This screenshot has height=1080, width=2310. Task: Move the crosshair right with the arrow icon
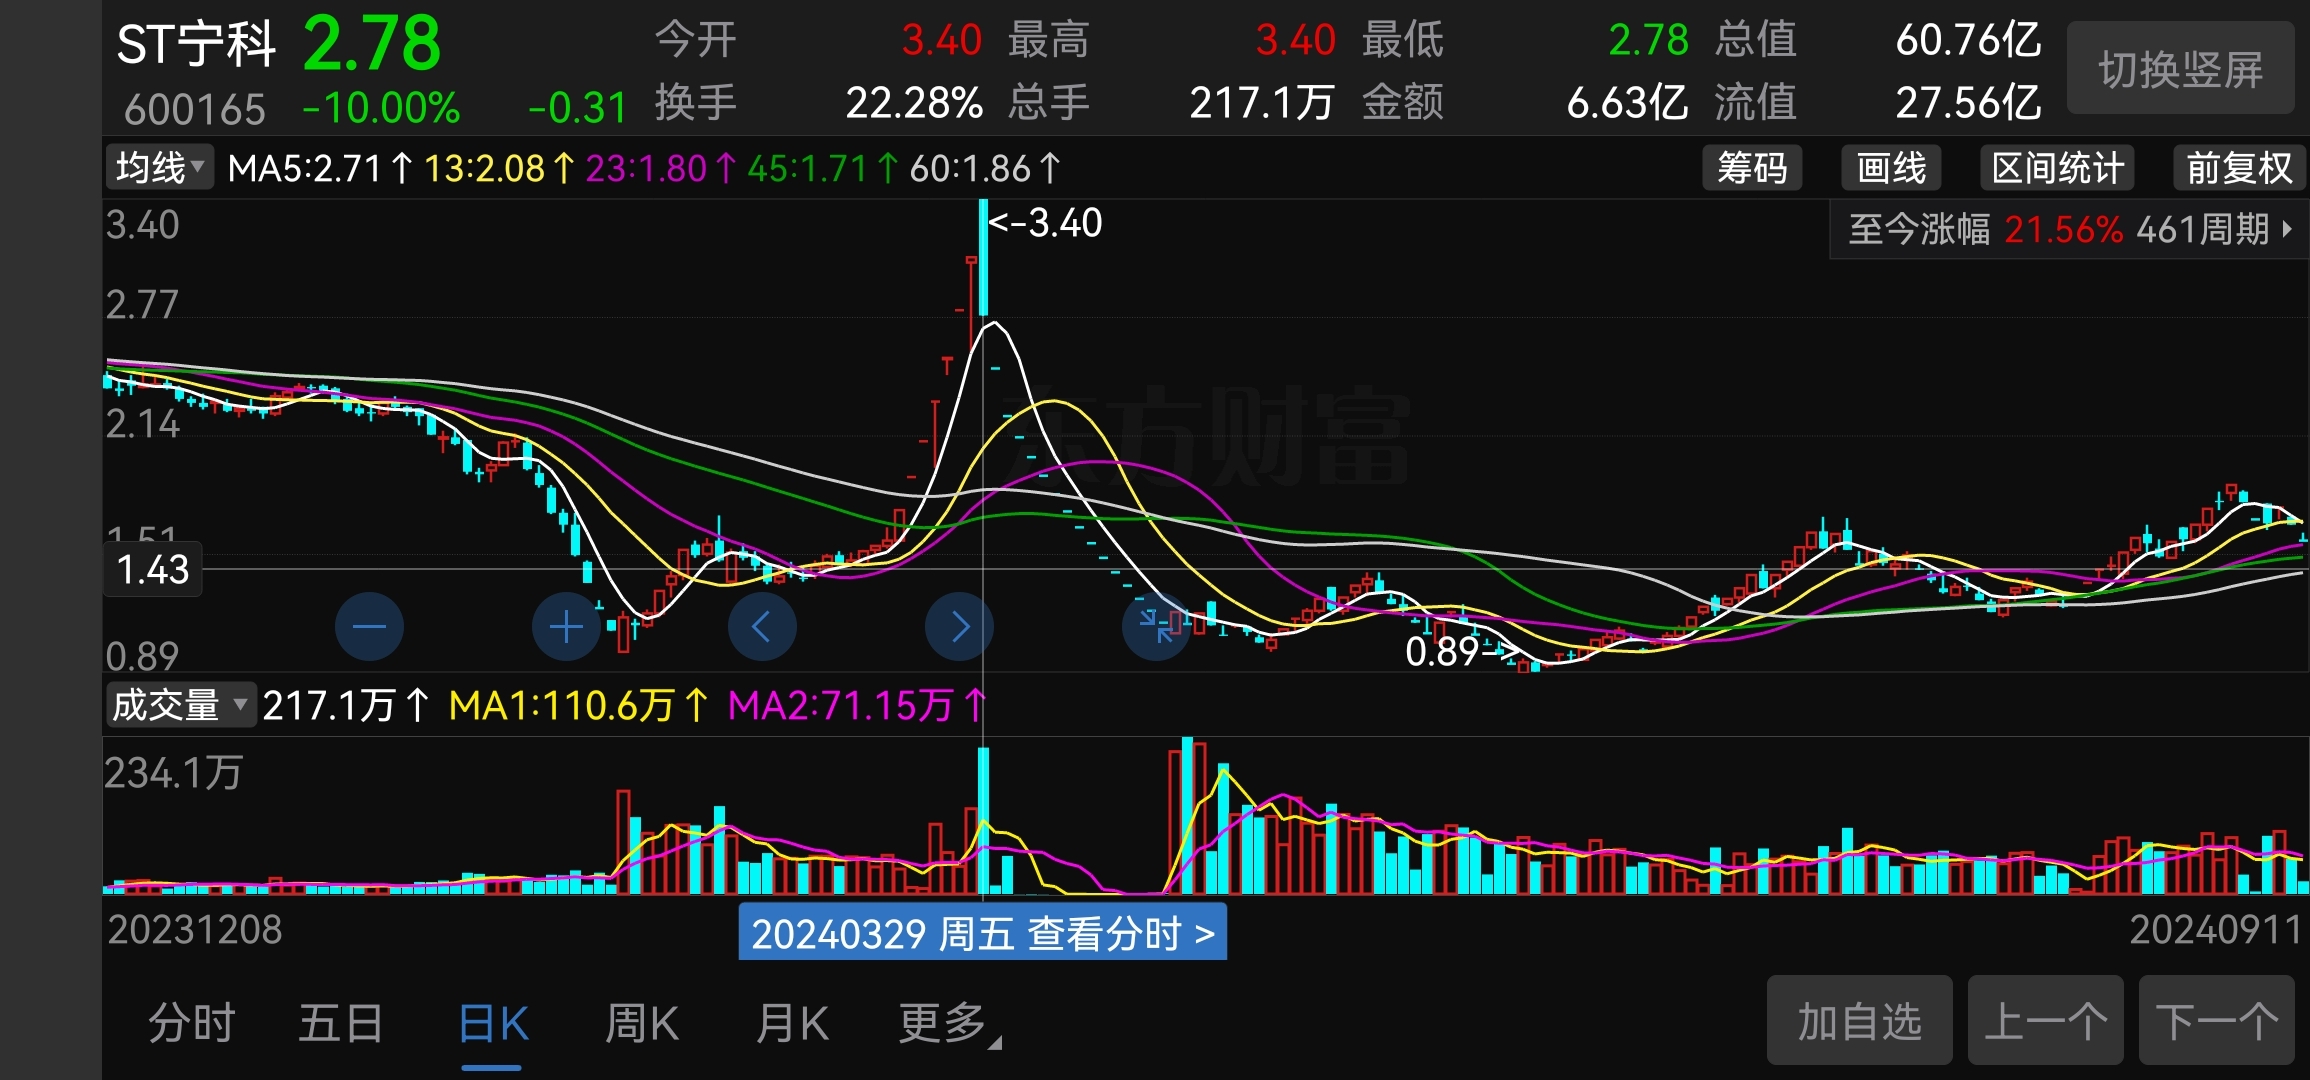pos(959,627)
